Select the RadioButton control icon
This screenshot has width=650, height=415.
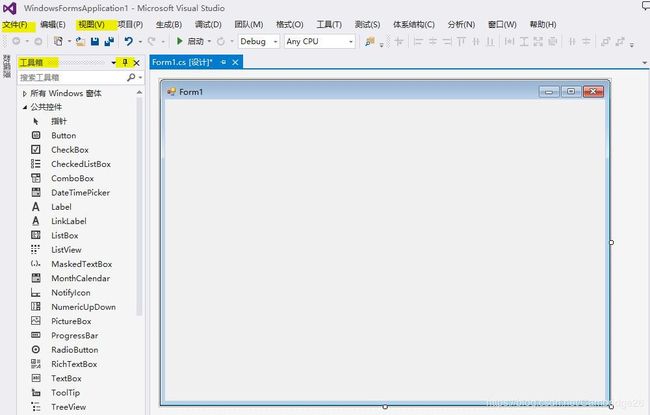point(36,349)
